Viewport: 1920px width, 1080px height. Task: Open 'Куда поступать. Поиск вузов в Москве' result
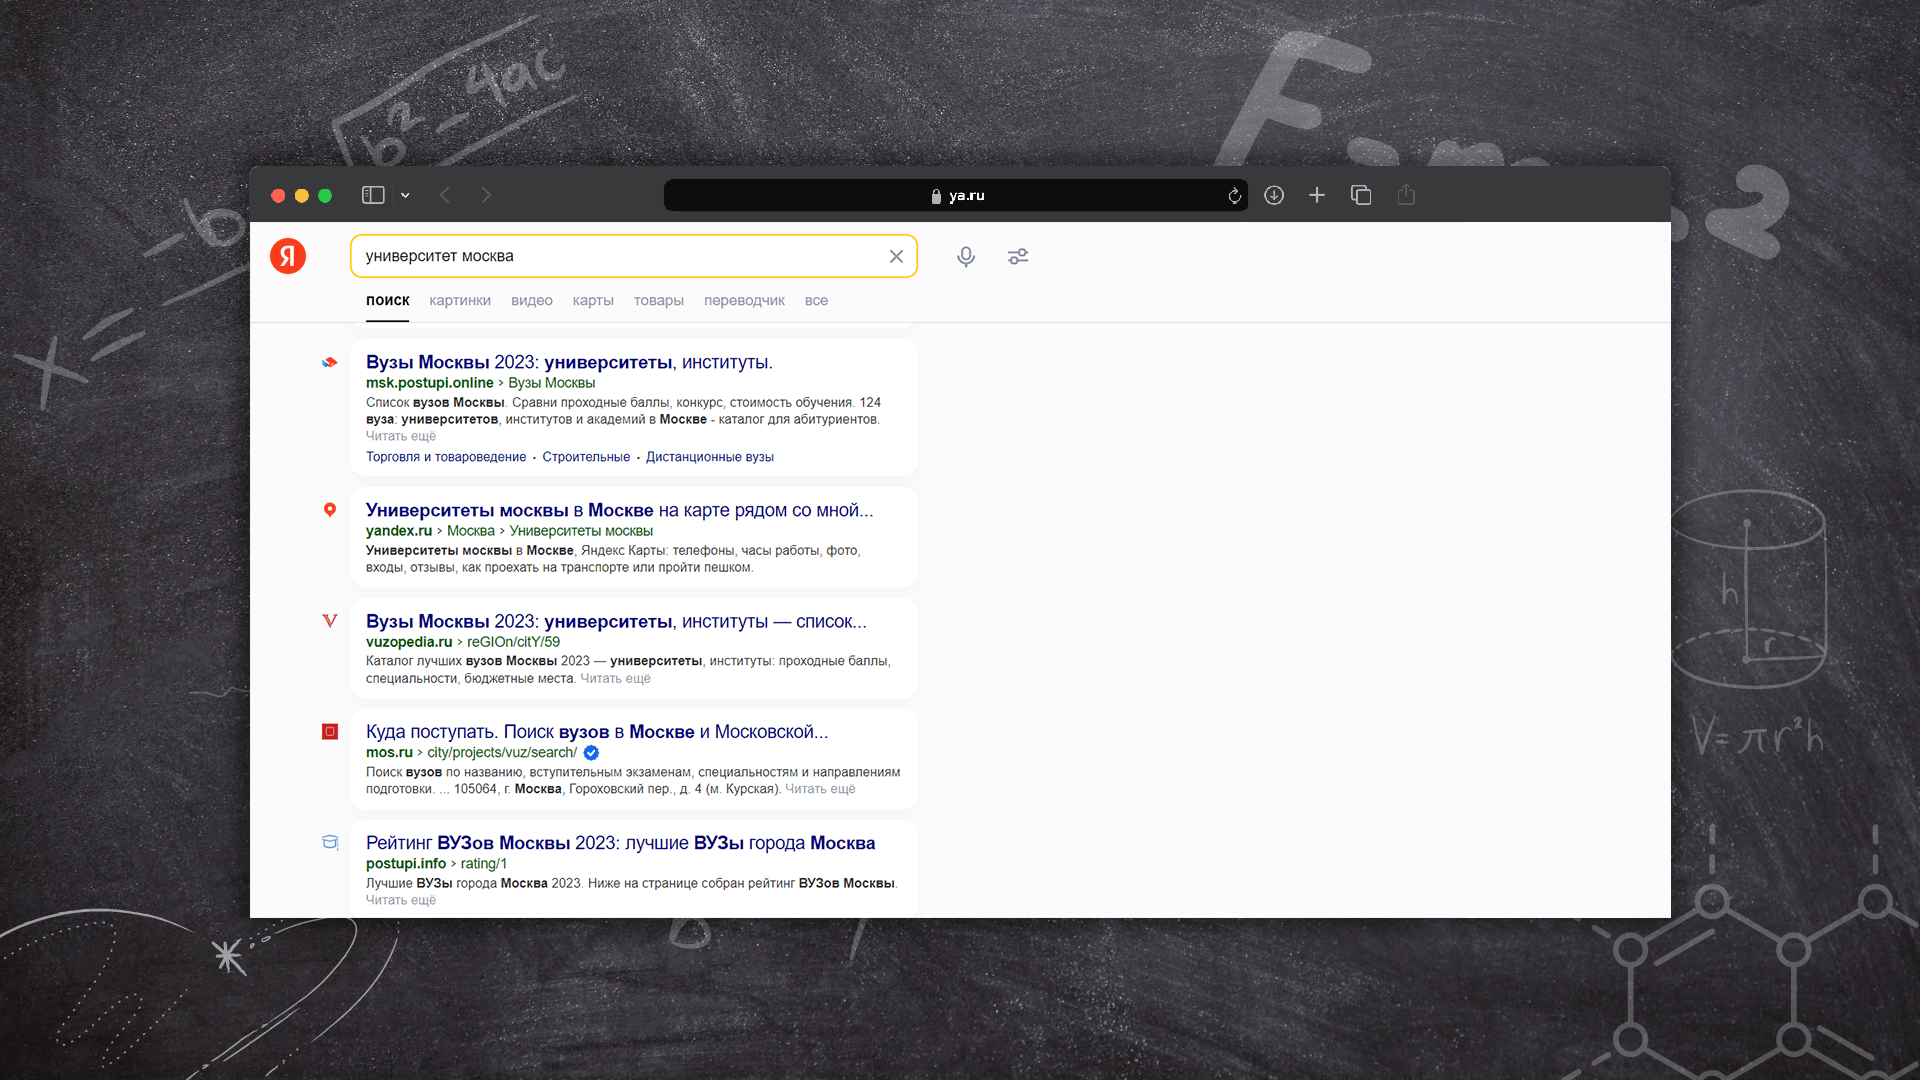point(597,732)
